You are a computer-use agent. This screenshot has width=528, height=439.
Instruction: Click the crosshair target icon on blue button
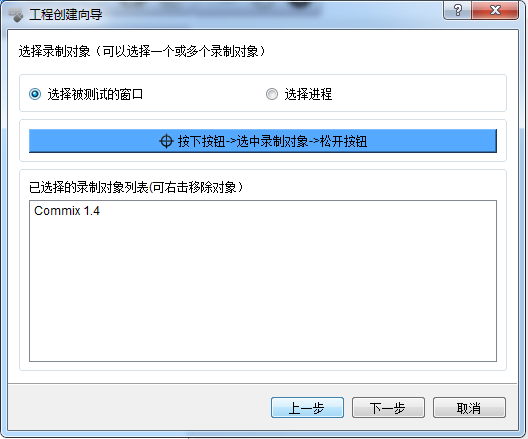click(166, 141)
